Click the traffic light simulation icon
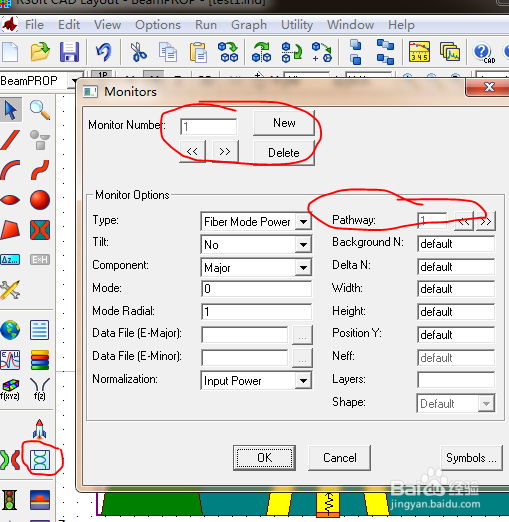Image resolution: width=509 pixels, height=522 pixels. 10,500
